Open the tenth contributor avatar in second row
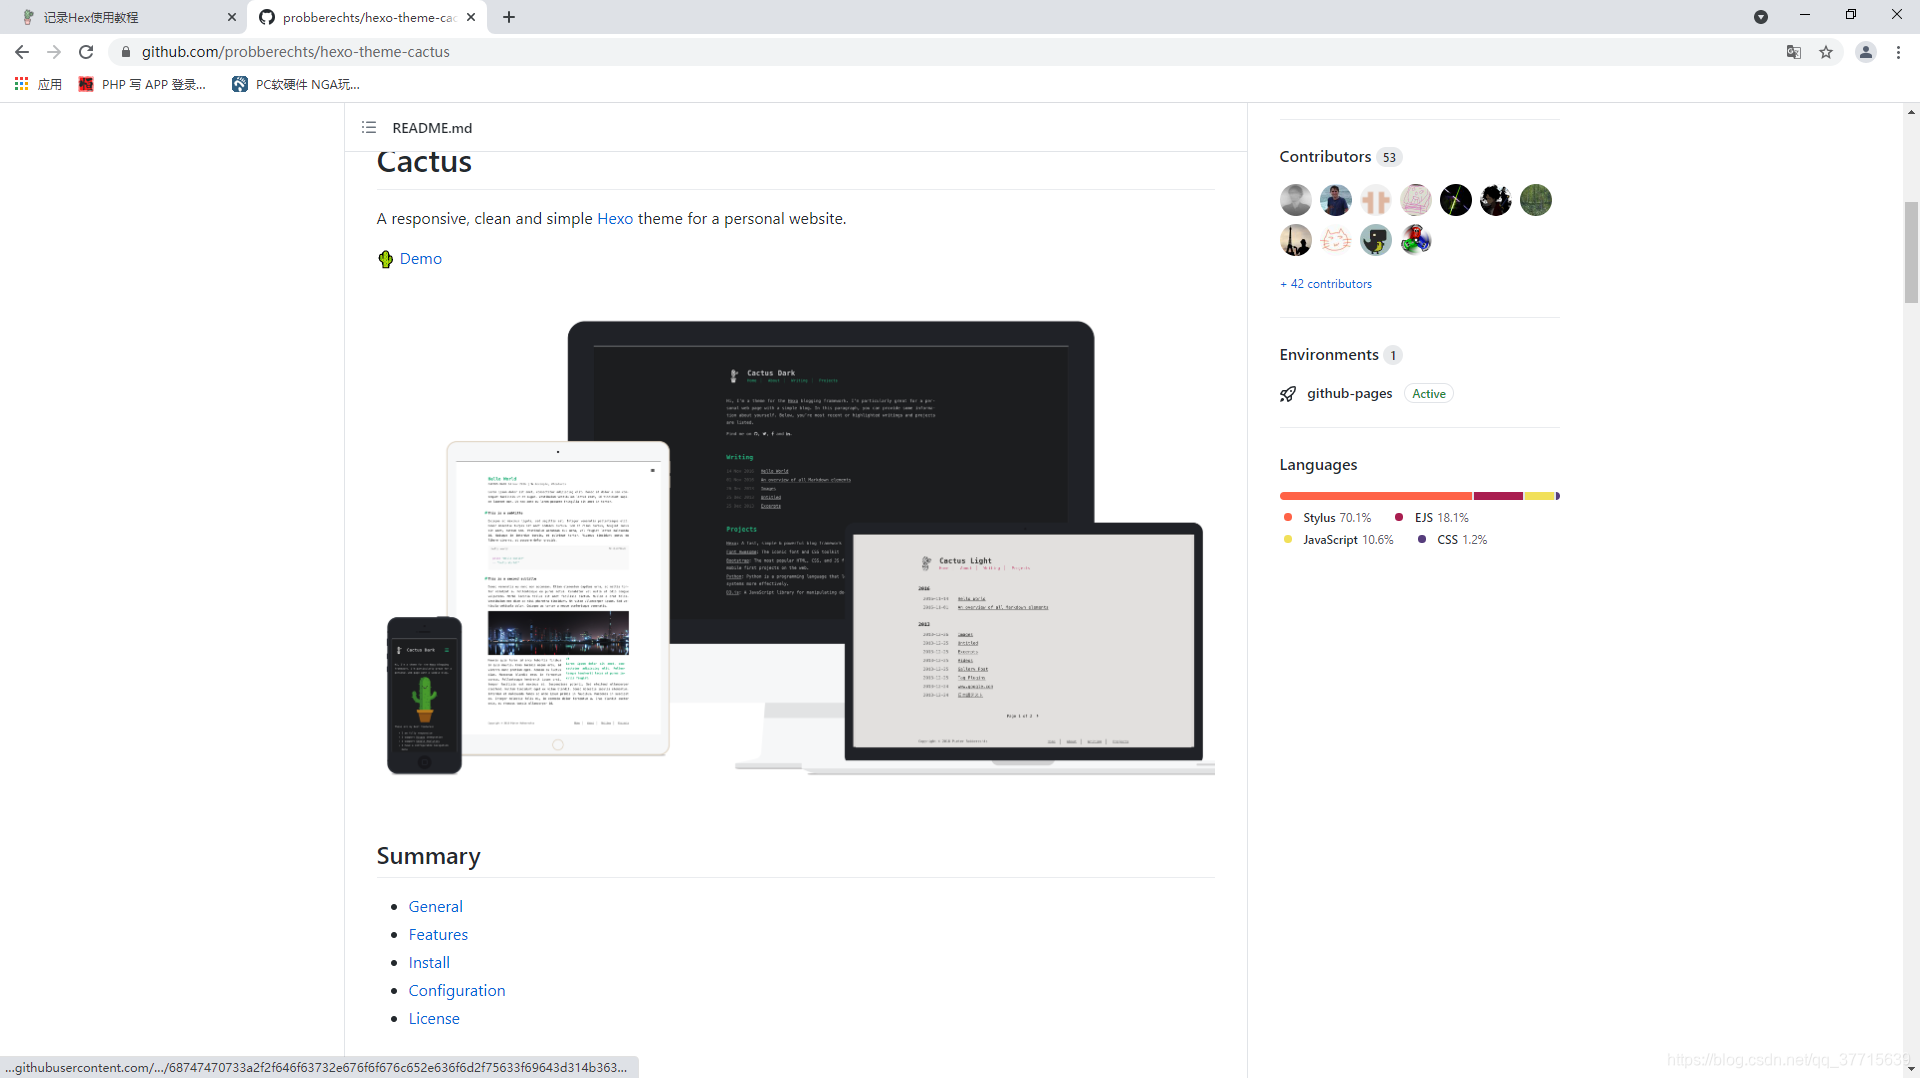Viewport: 1920px width, 1078px height. click(x=1376, y=240)
